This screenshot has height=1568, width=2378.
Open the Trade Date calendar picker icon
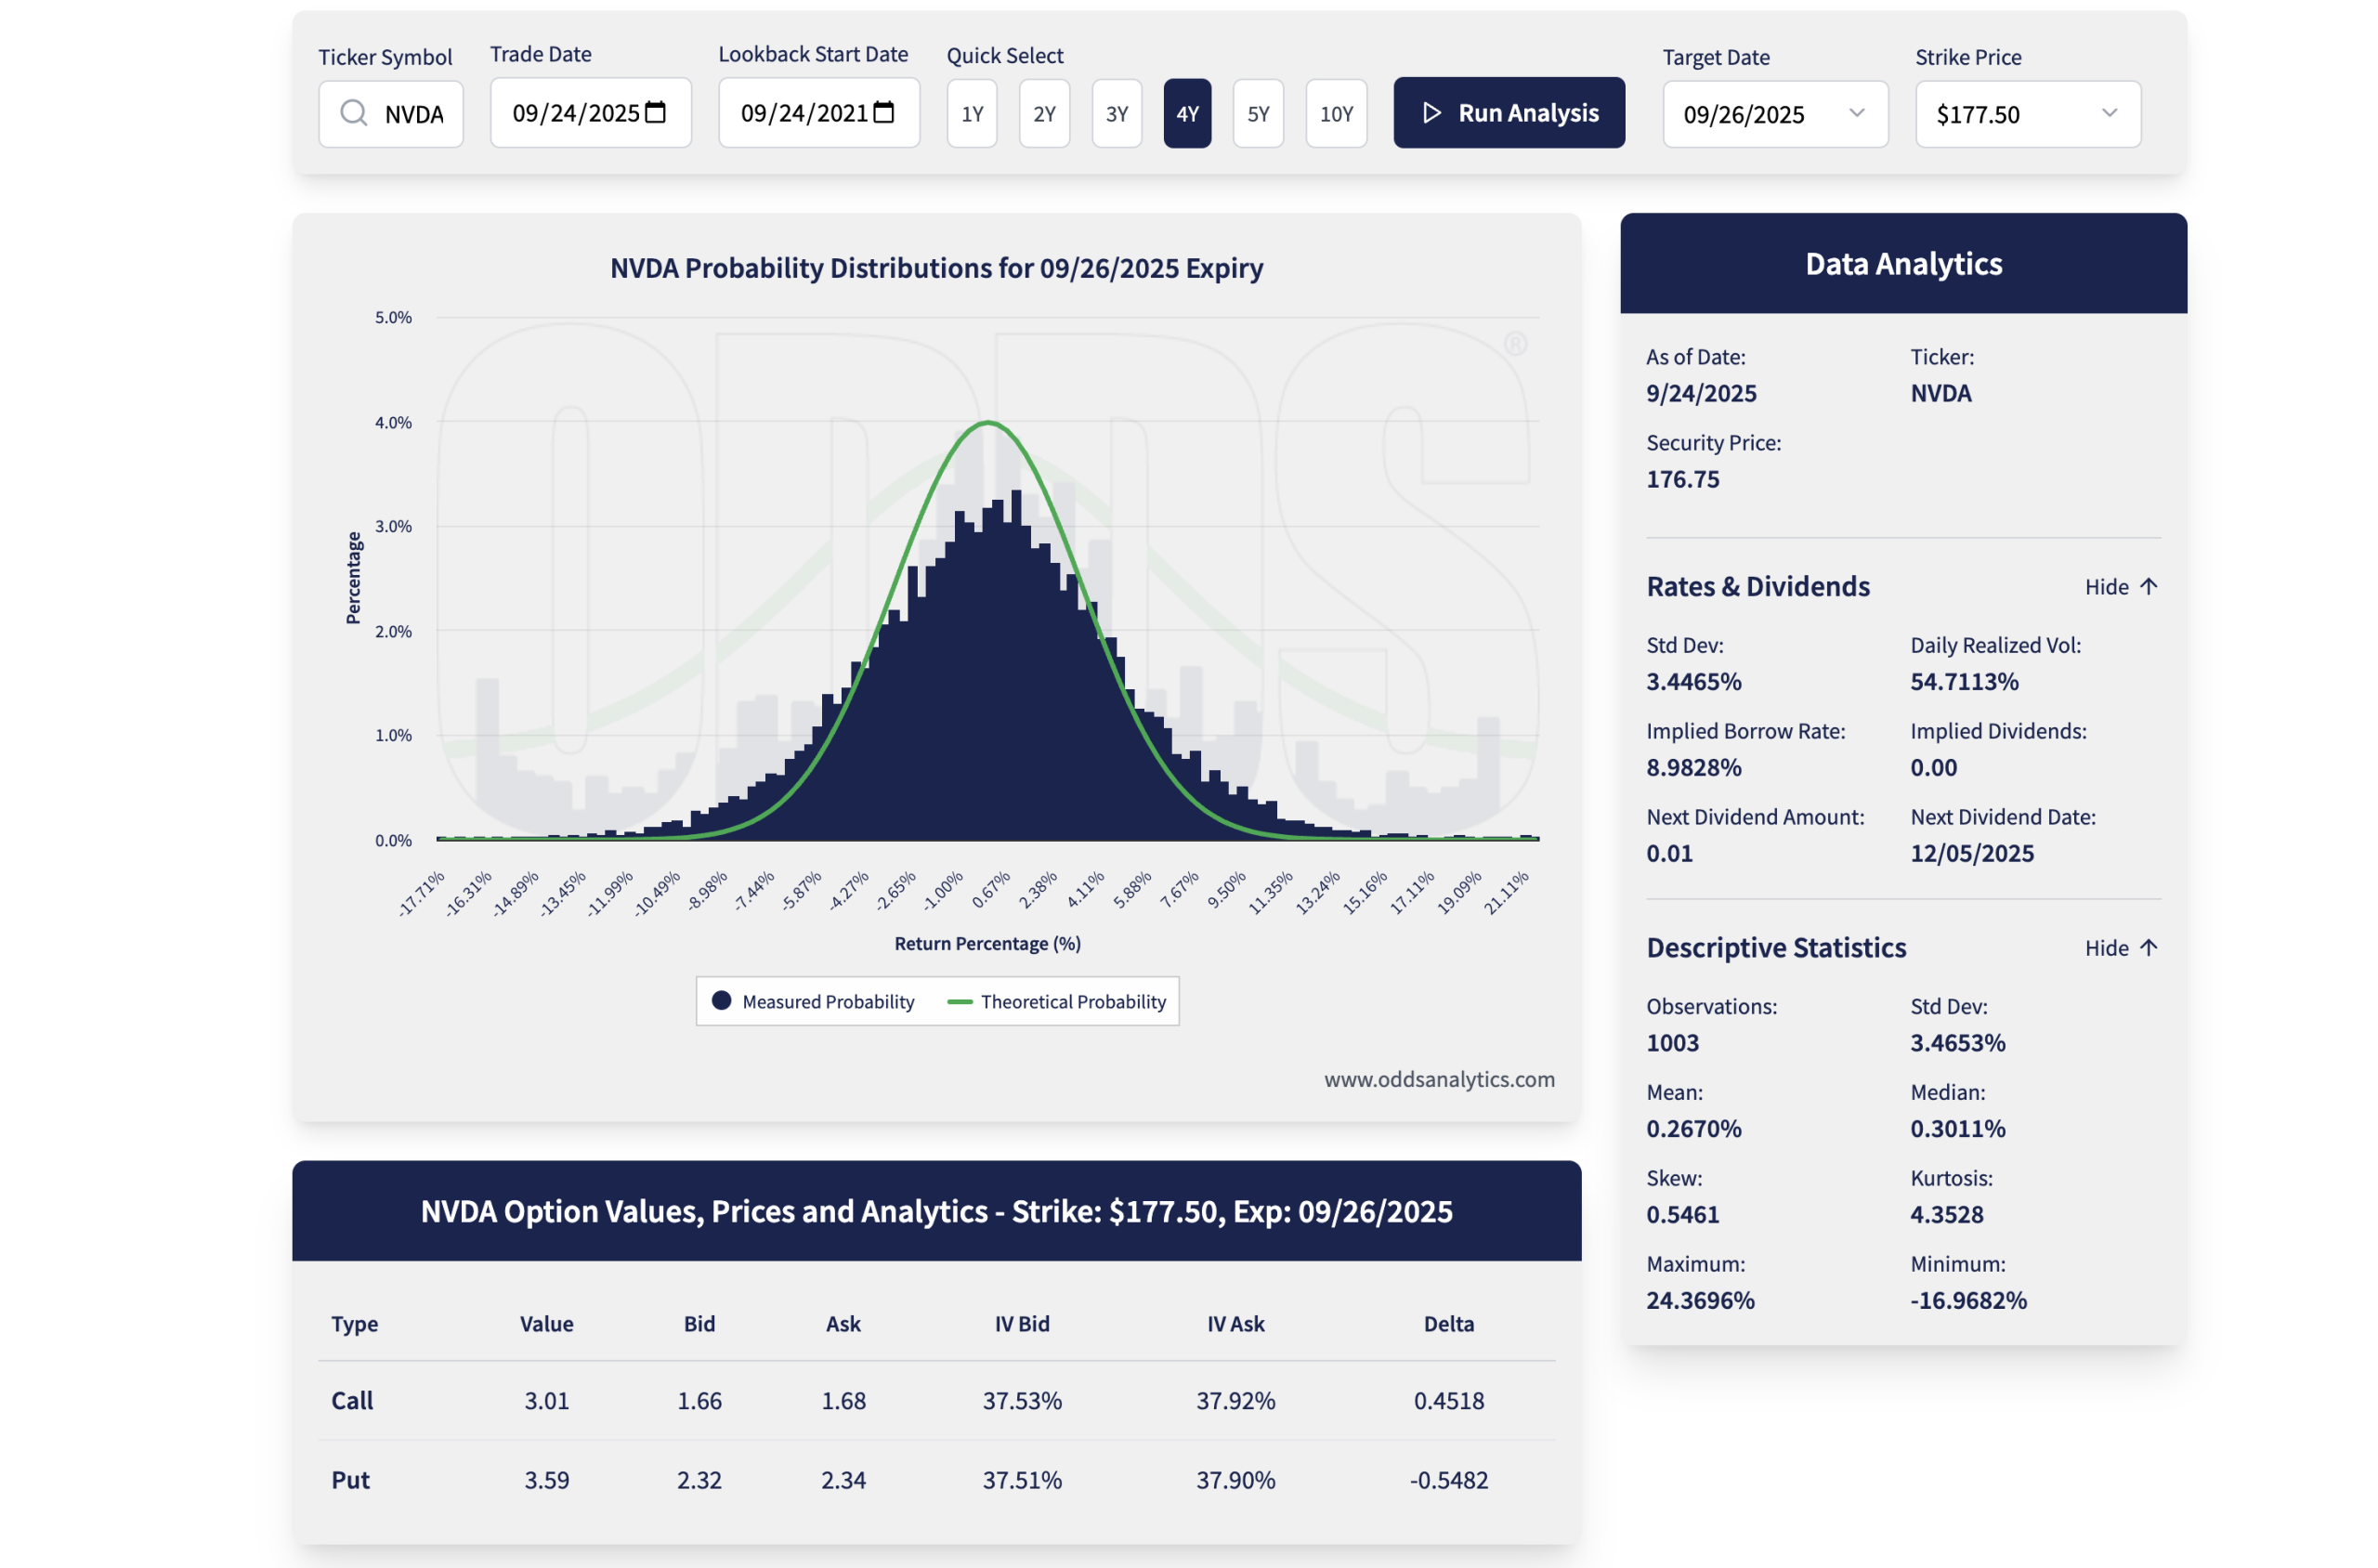point(655,112)
